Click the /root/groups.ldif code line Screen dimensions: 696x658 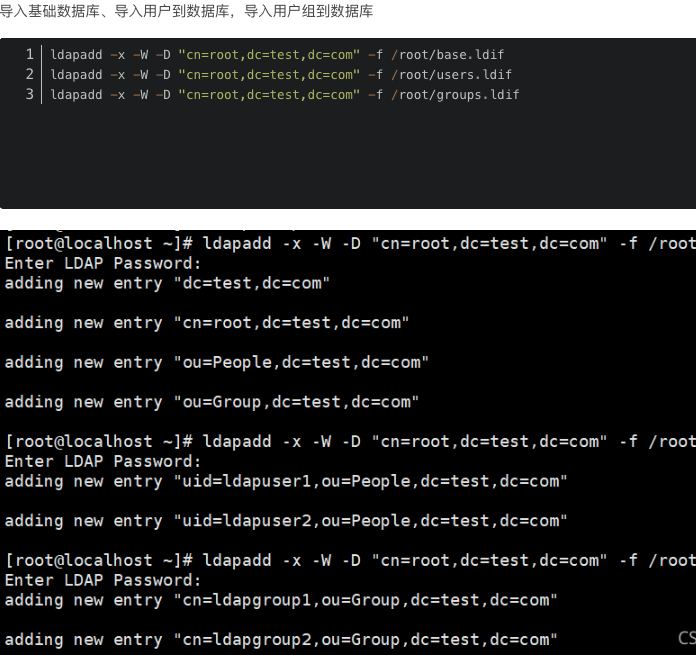[285, 95]
